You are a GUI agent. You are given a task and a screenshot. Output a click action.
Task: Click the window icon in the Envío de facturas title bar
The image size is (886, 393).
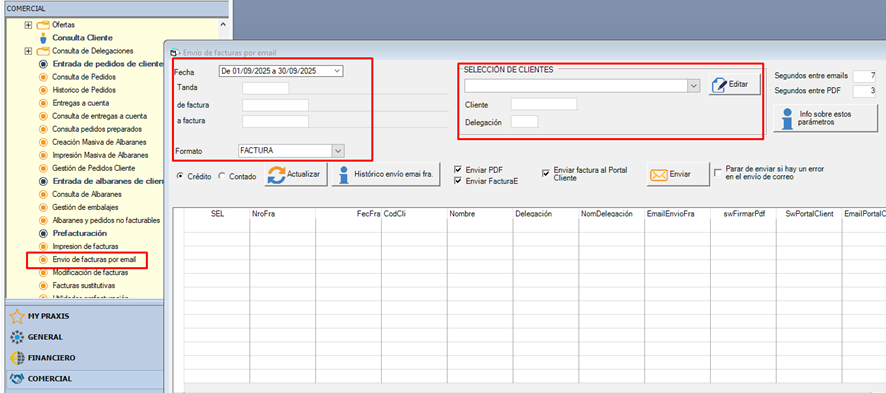coord(174,52)
